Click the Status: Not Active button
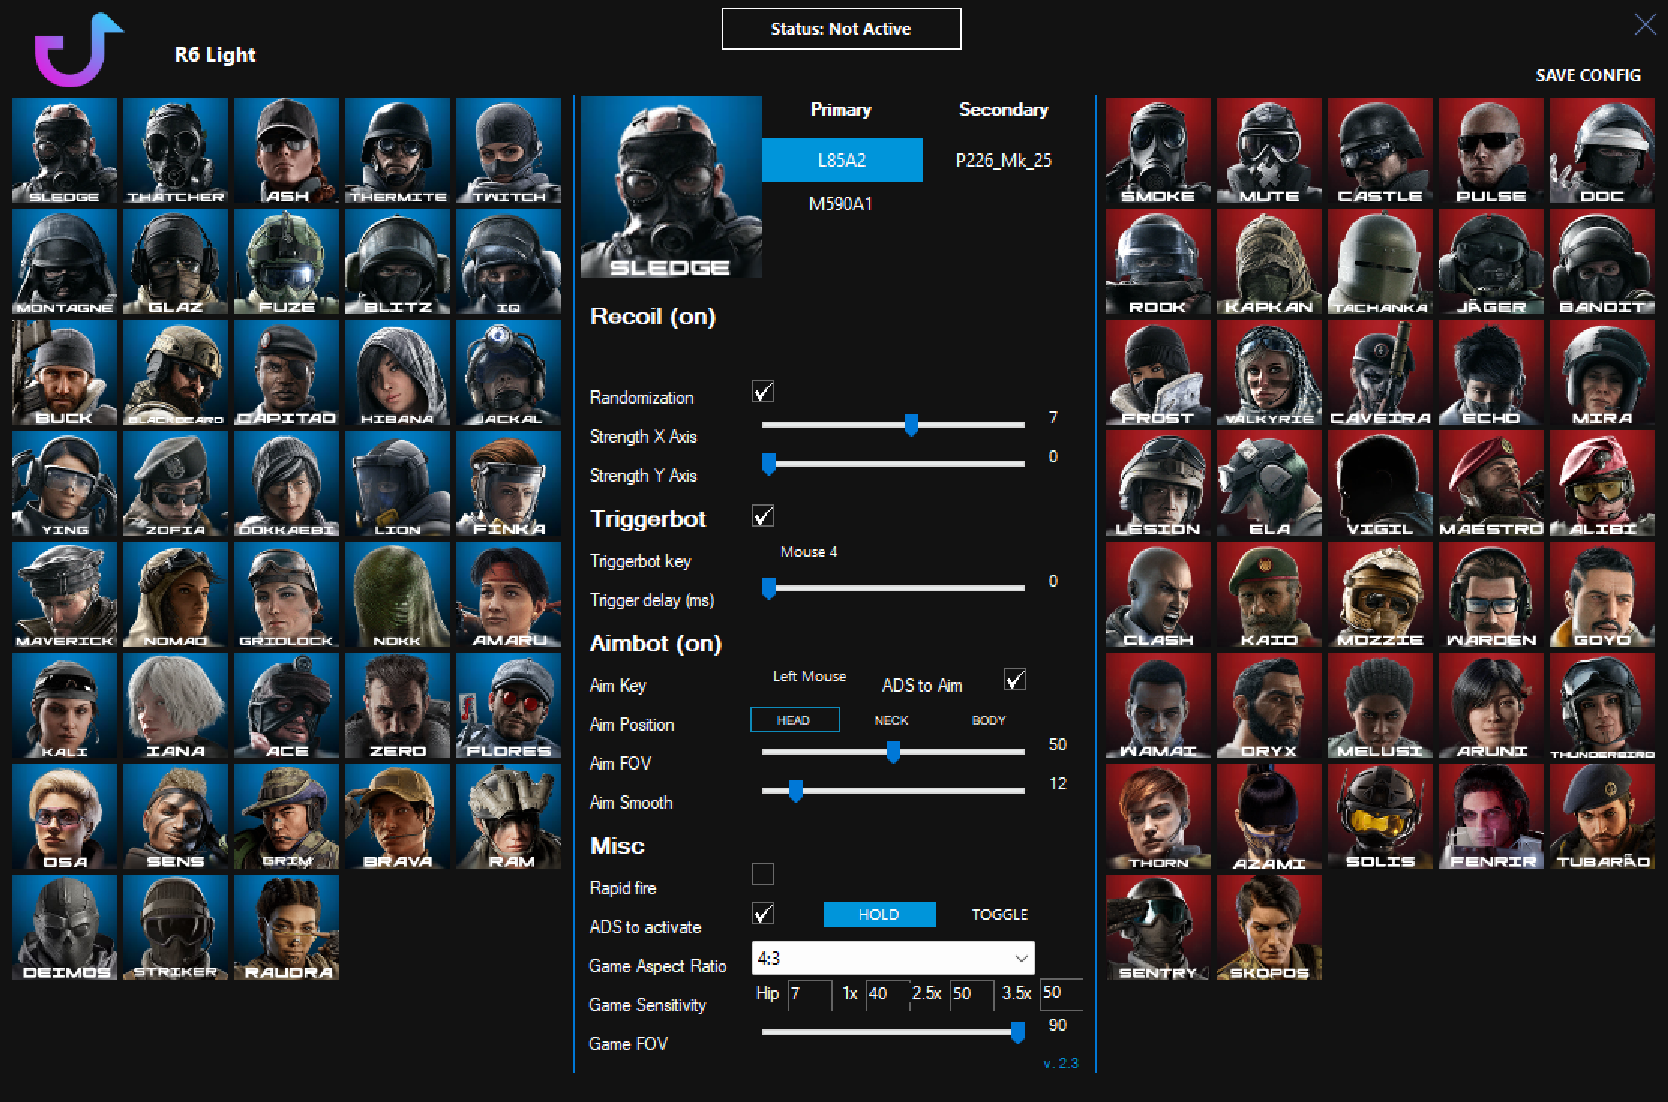 (841, 29)
